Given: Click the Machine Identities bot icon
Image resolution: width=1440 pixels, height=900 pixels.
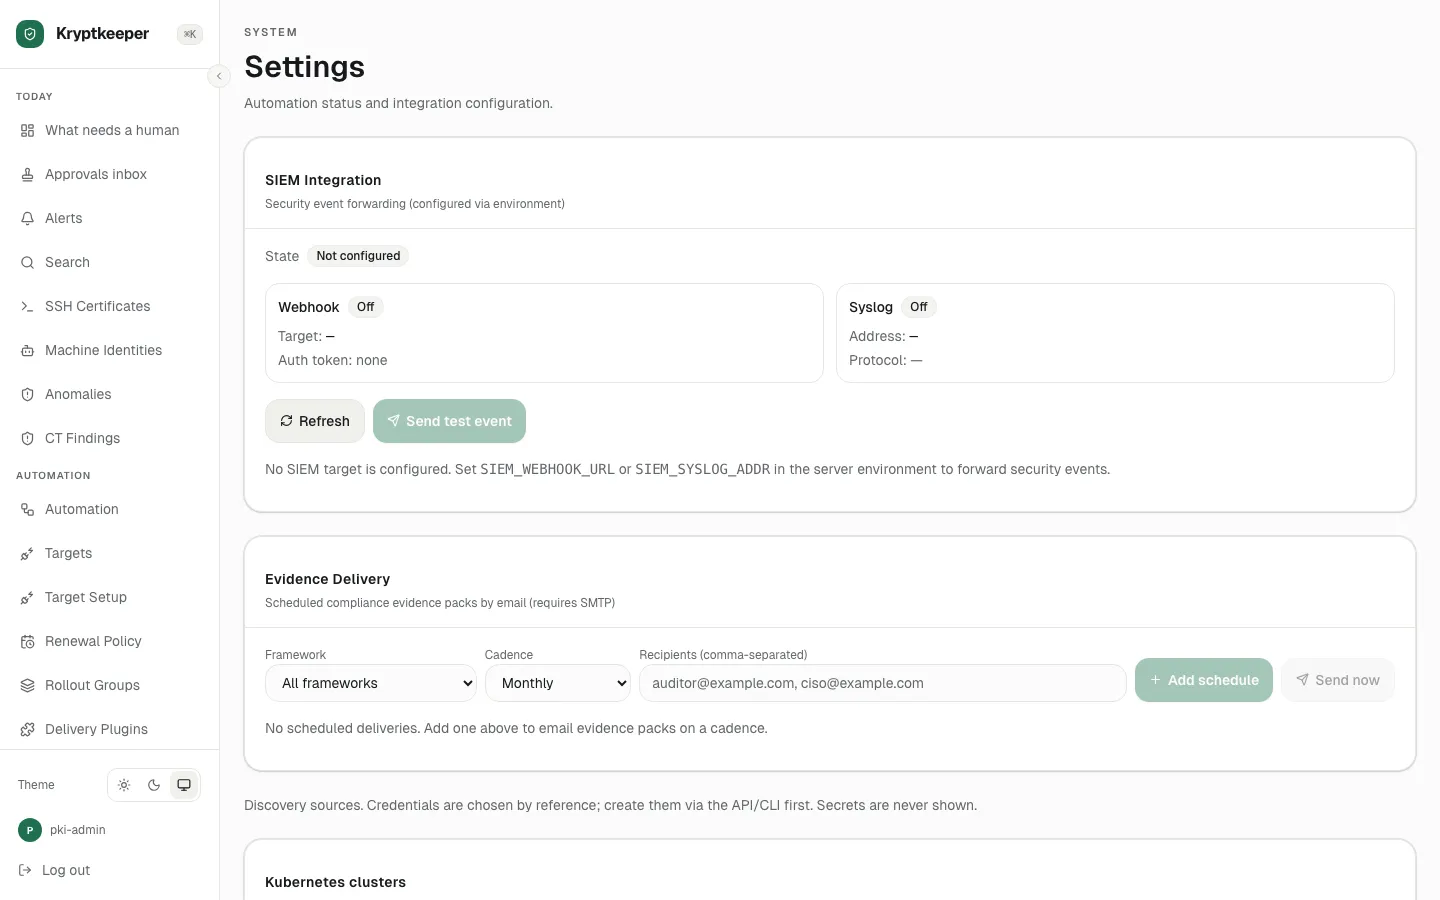Looking at the screenshot, I should click(x=27, y=351).
